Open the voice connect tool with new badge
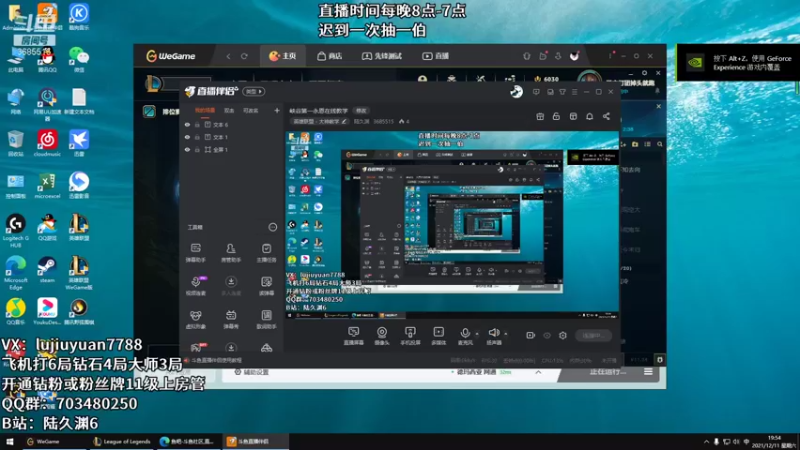 click(x=196, y=286)
